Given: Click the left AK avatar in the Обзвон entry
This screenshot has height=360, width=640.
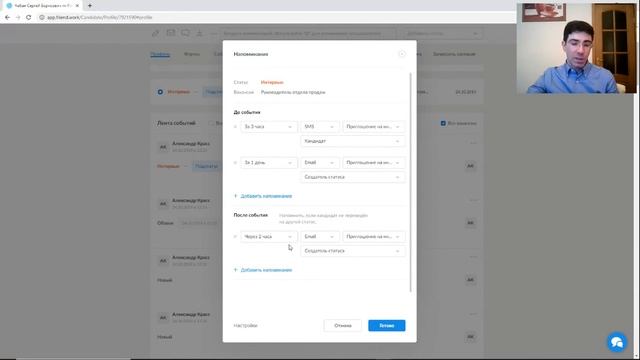Looking at the screenshot, I should [x=163, y=204].
